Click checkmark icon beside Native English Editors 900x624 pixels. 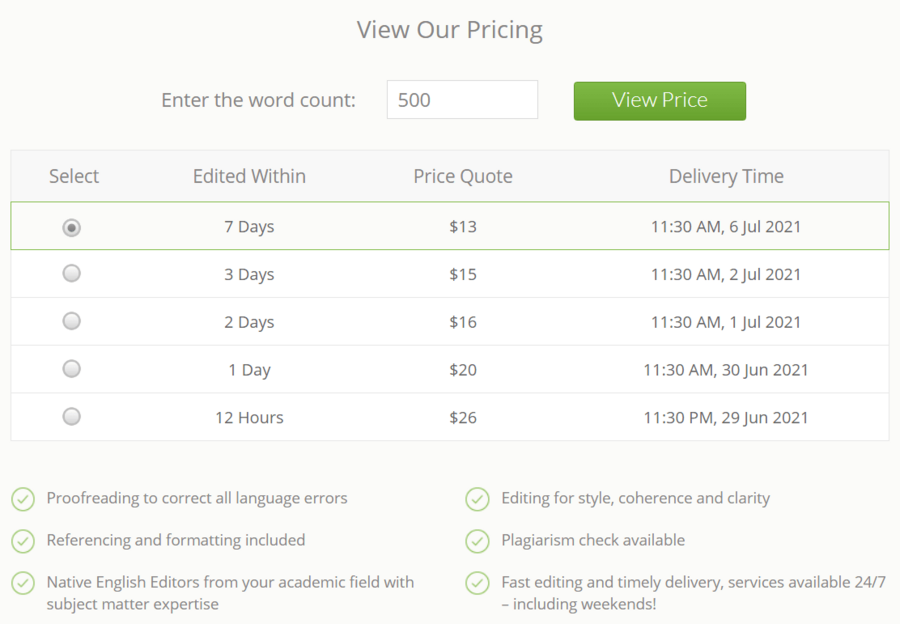(x=23, y=583)
